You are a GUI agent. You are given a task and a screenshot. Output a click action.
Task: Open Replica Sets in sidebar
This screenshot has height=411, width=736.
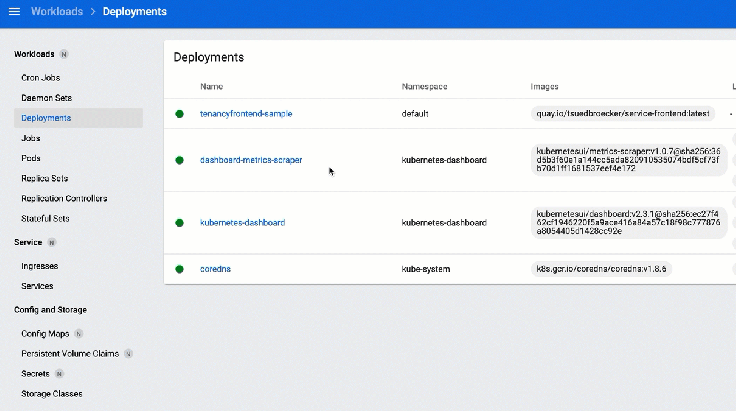[x=45, y=178]
